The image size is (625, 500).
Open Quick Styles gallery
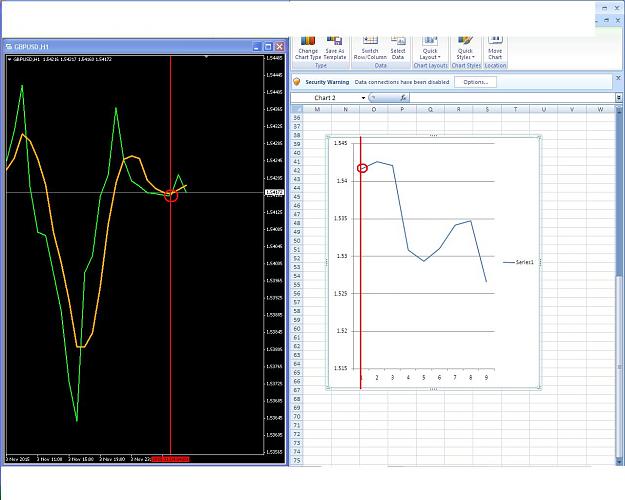(465, 48)
